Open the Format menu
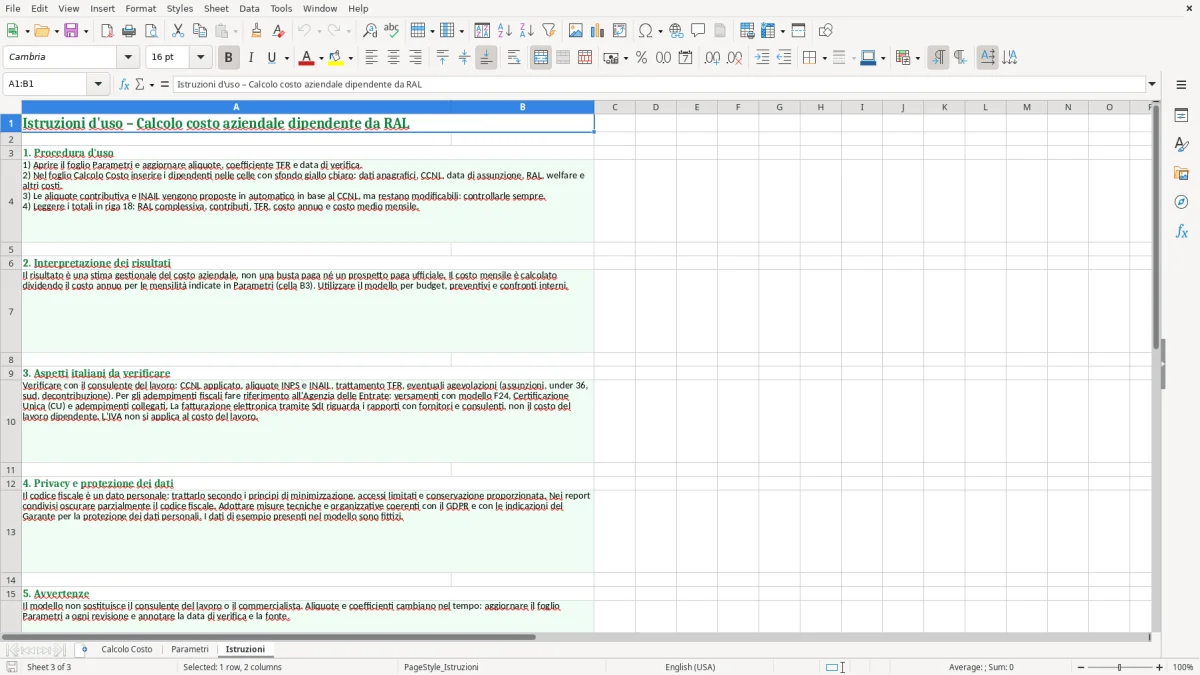Viewport: 1200px width, 675px height. point(141,8)
